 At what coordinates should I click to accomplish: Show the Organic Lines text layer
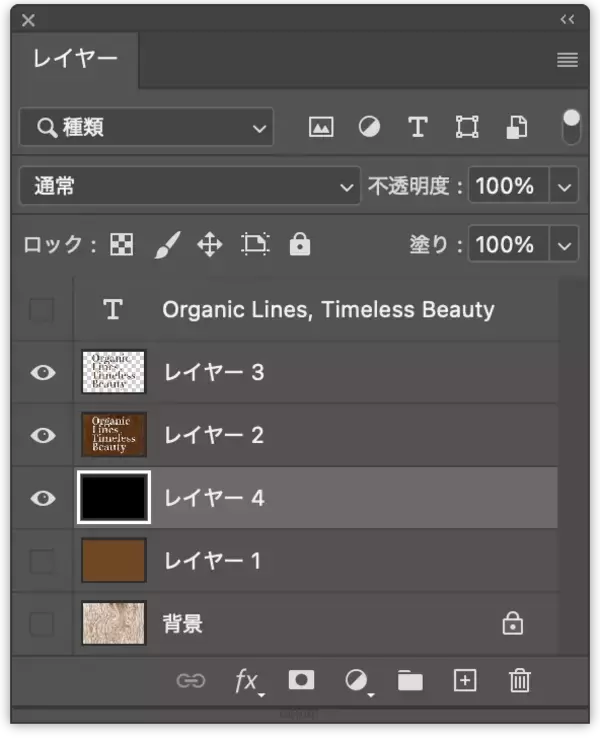(x=41, y=310)
